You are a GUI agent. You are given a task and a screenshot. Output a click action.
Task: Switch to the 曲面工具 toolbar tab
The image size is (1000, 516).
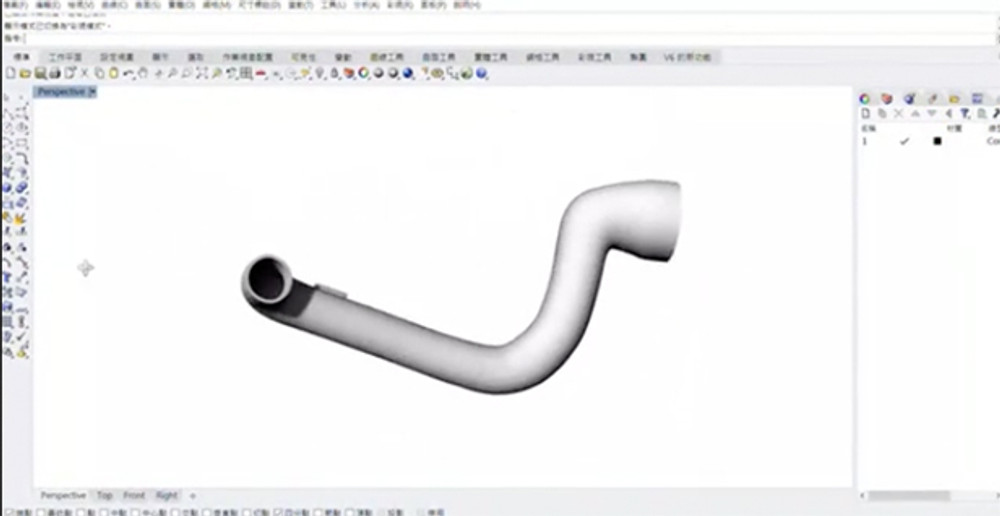[x=439, y=57]
